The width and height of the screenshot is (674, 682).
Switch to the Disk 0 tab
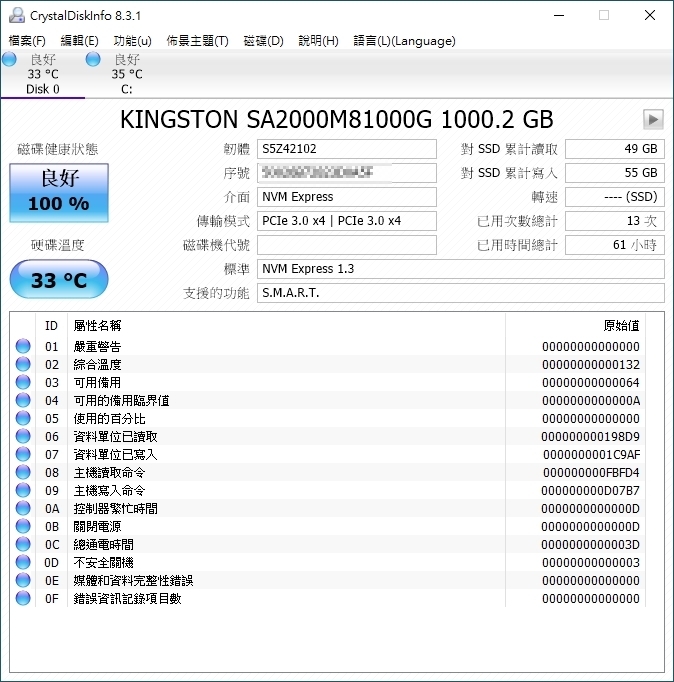click(42, 75)
